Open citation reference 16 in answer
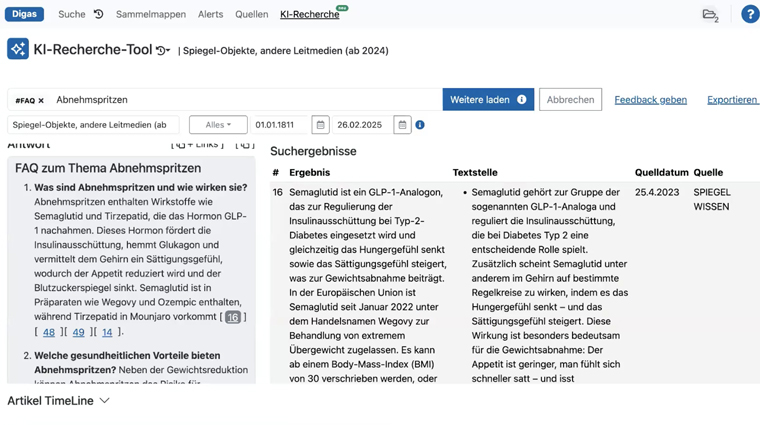The height and width of the screenshot is (425, 760). pyautogui.click(x=233, y=317)
